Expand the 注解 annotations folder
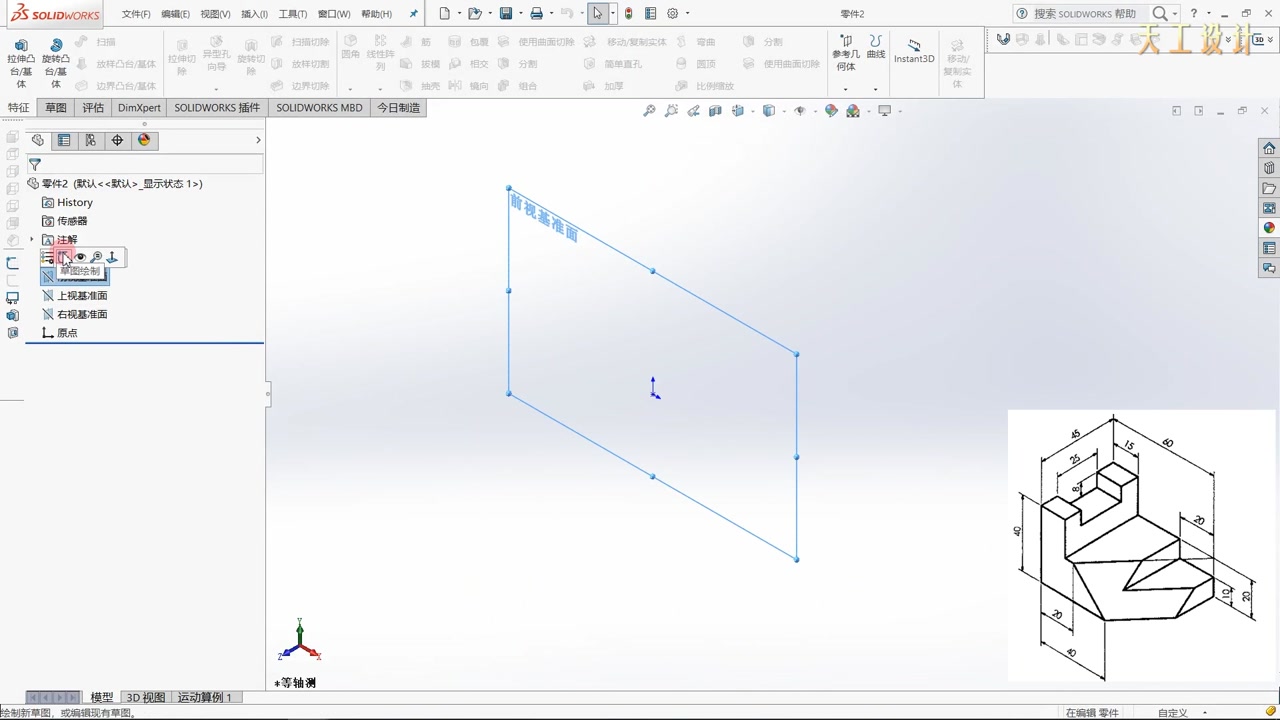1280x720 pixels. tap(32, 240)
